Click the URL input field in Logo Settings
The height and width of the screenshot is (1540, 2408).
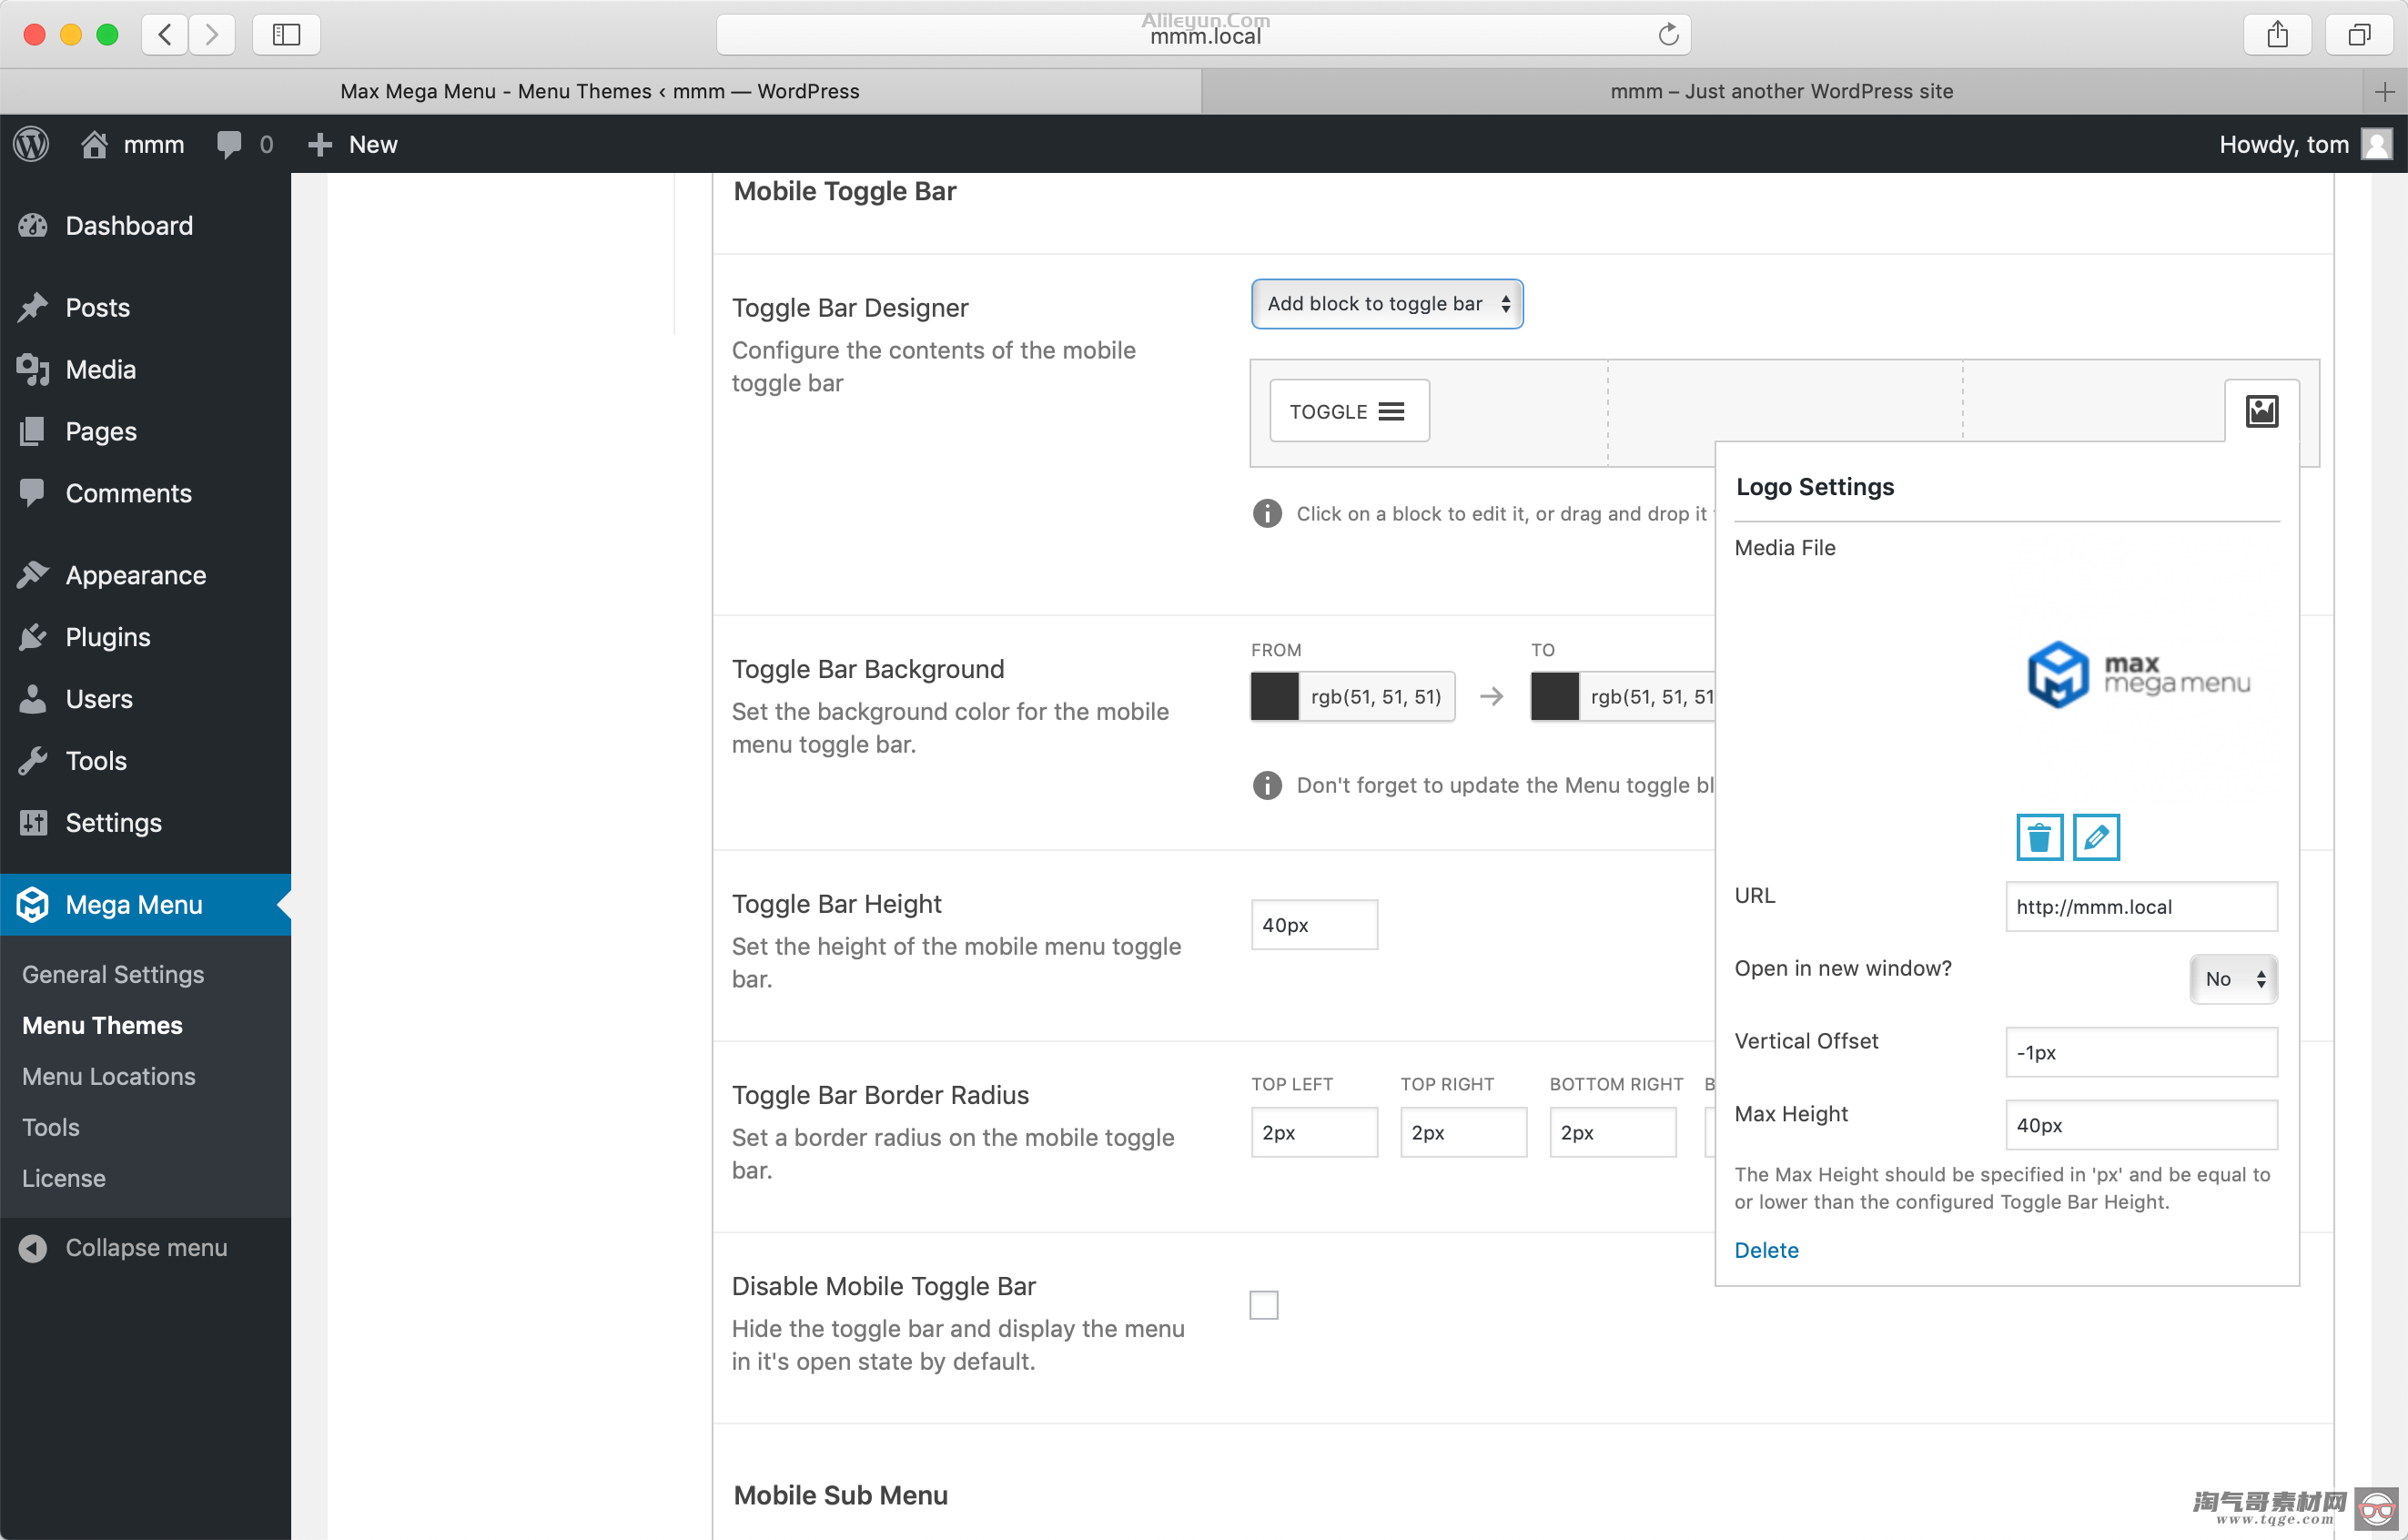point(2138,907)
